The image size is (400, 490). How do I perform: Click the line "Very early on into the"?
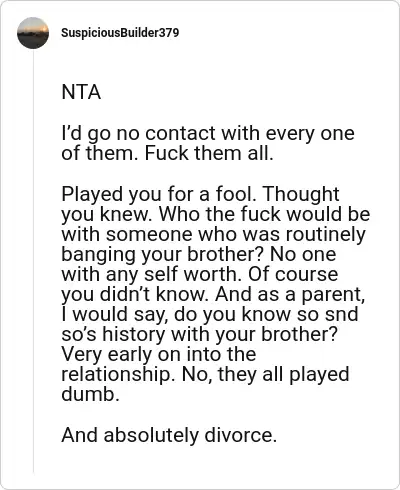point(159,354)
